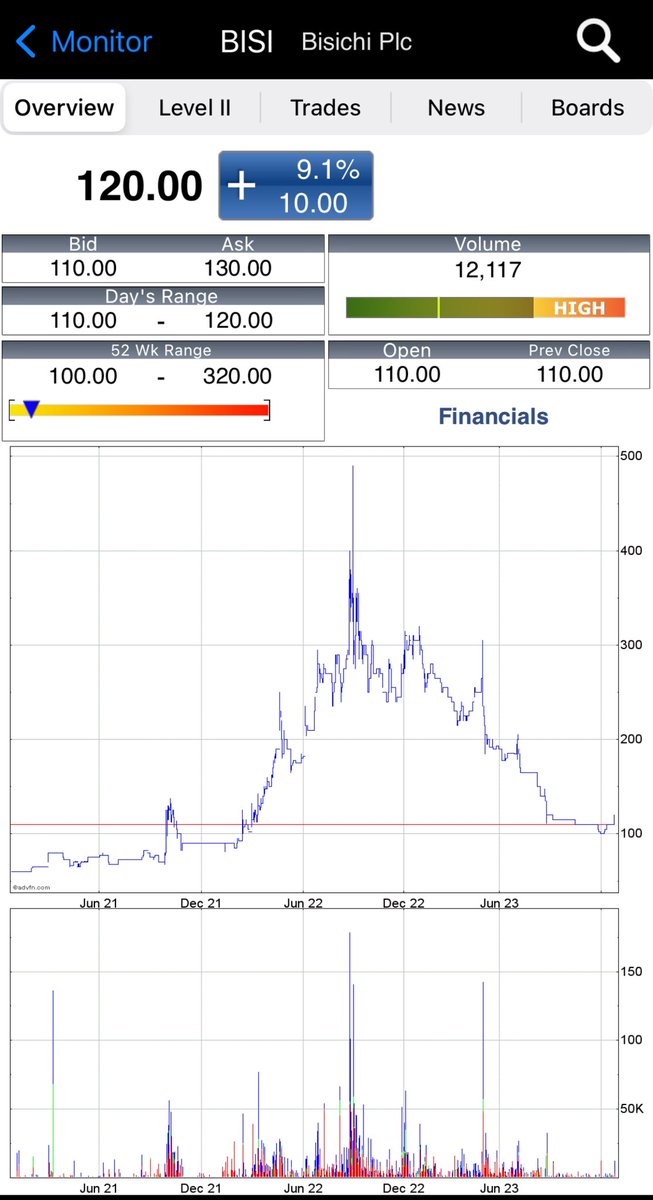Tap the 52 week low 100.00
The image size is (653, 1200).
pyautogui.click(x=83, y=376)
